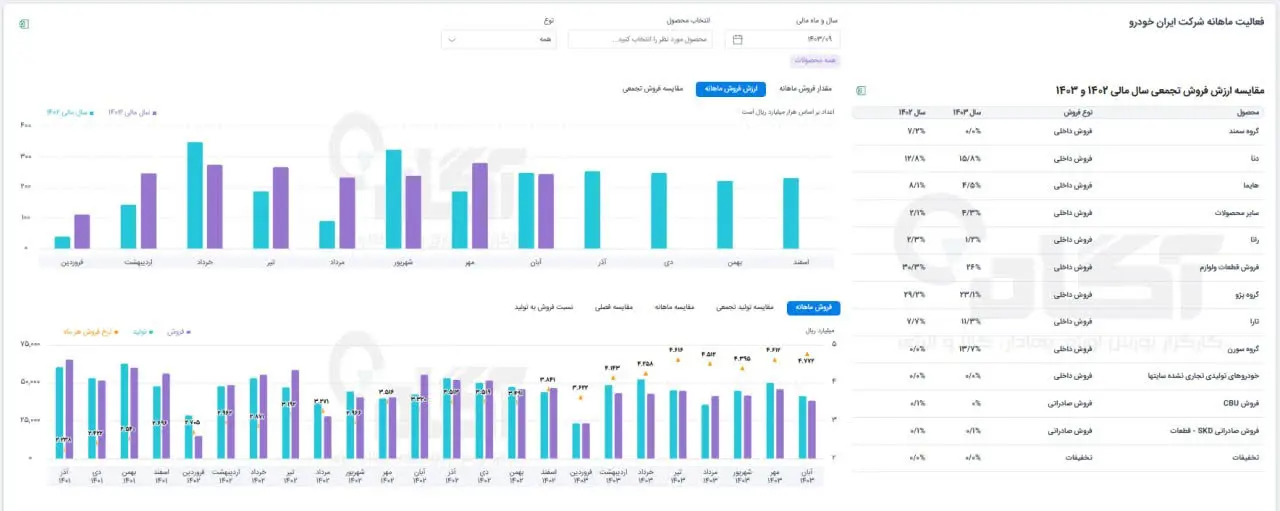This screenshot has height=511, width=1280.
Task: Select the فروش ماهانه tab in lower chart
Action: click(x=815, y=307)
